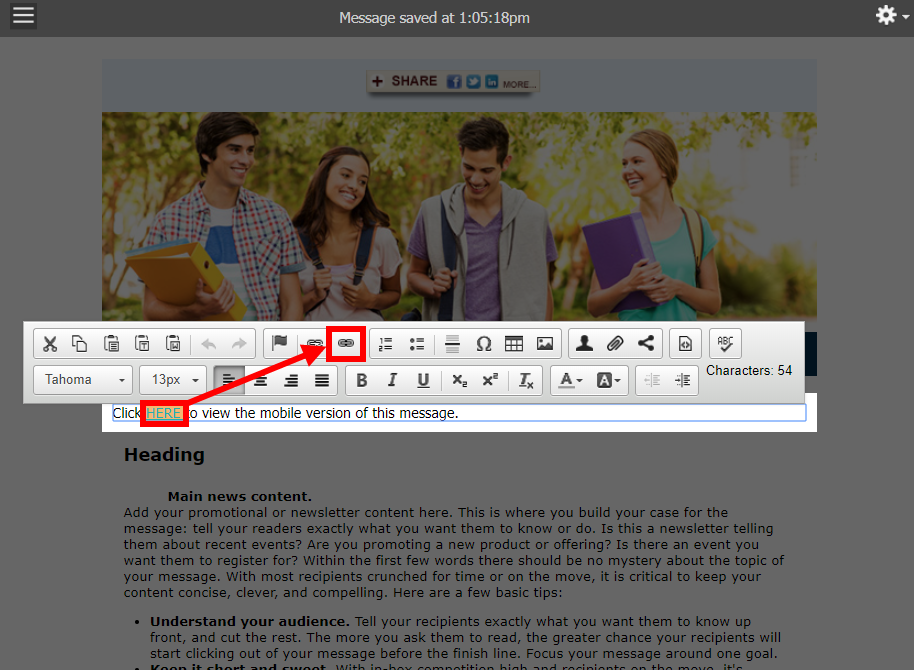Open the hamburger menu

[x=23, y=16]
